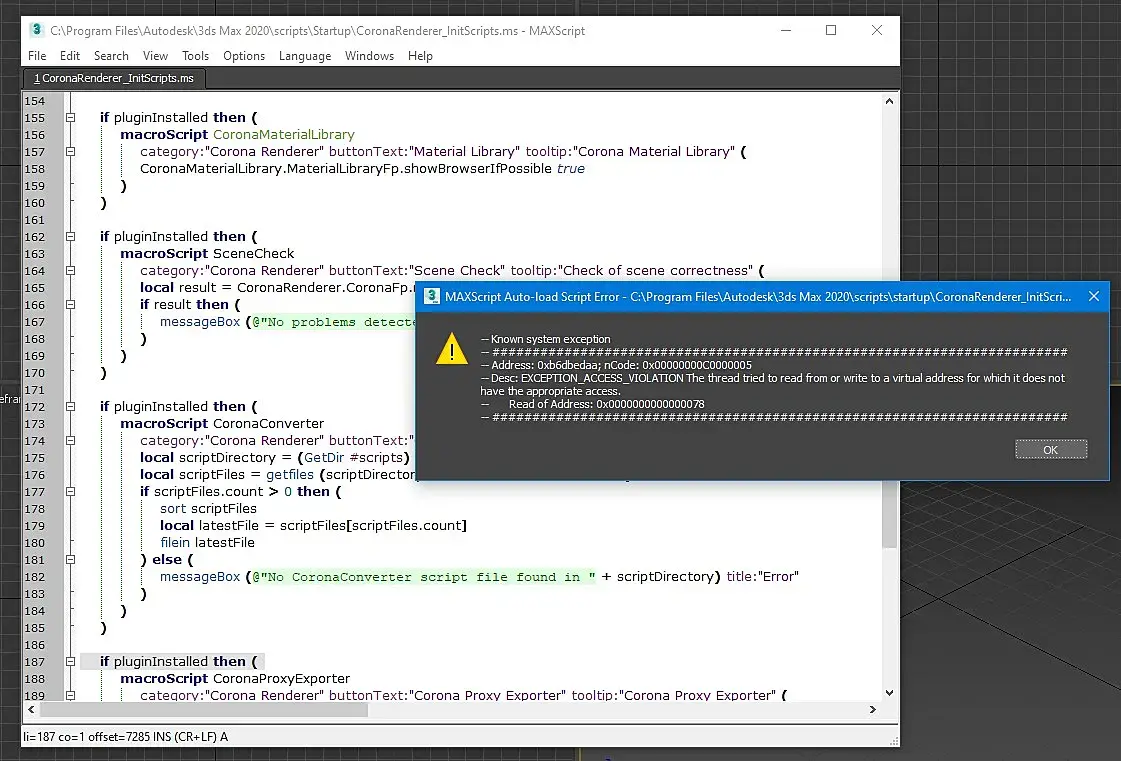Collapse the code fold at line 172
The image size is (1121, 761).
tap(70, 407)
